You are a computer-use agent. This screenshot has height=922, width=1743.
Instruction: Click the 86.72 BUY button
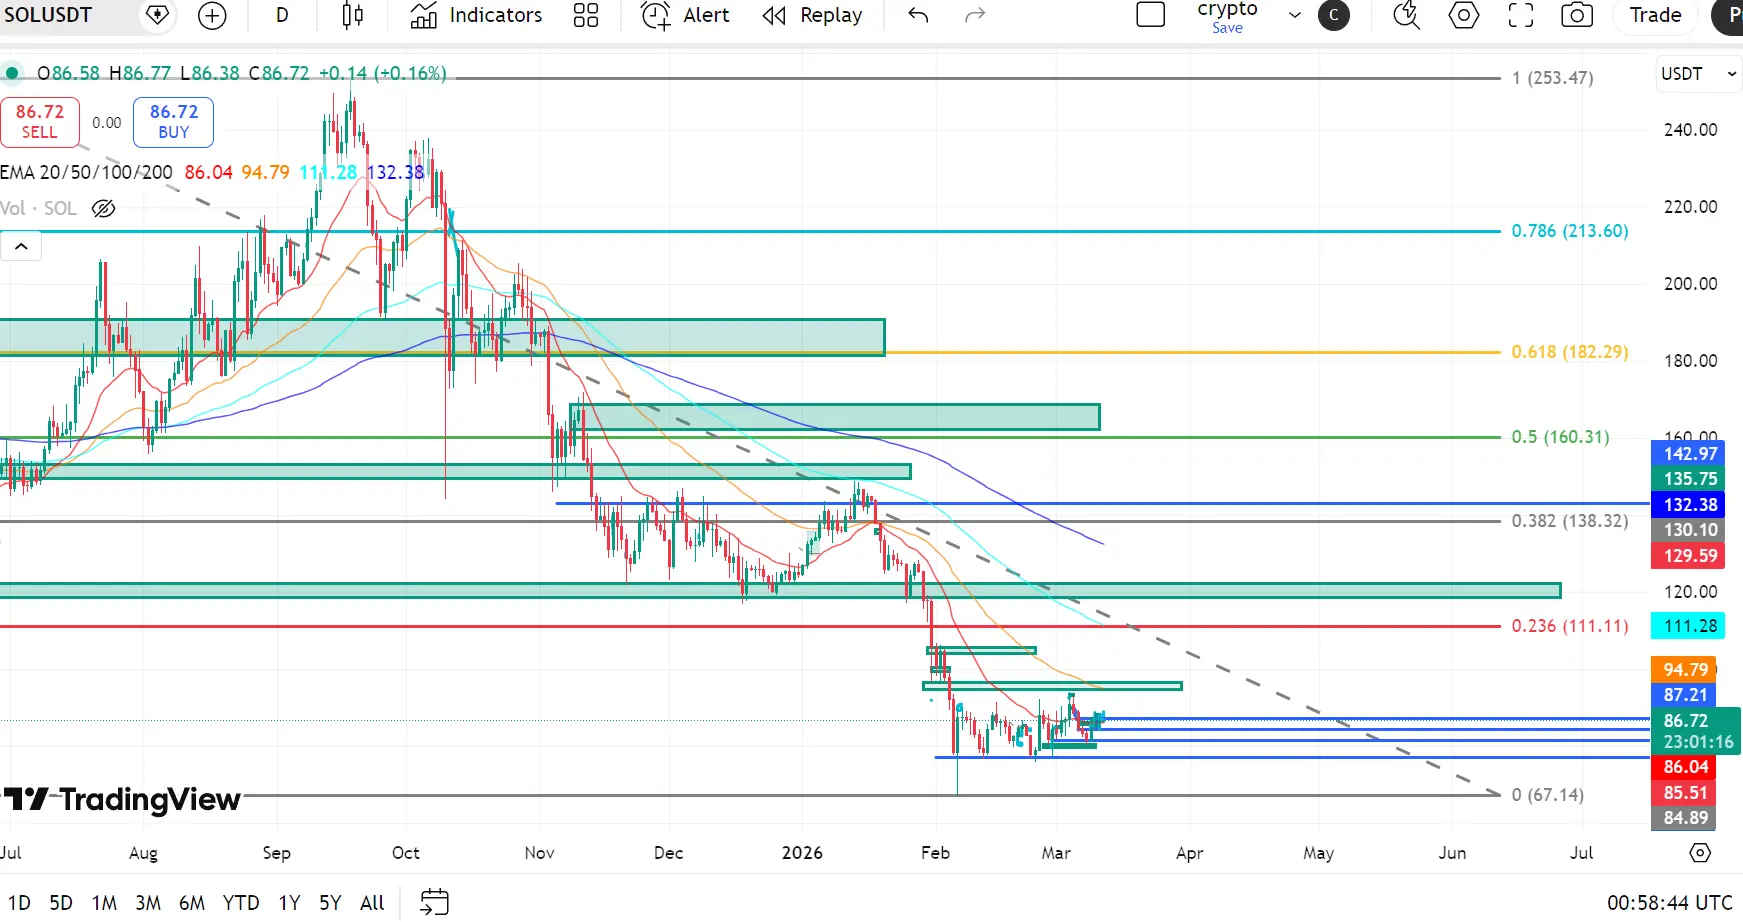pyautogui.click(x=174, y=121)
